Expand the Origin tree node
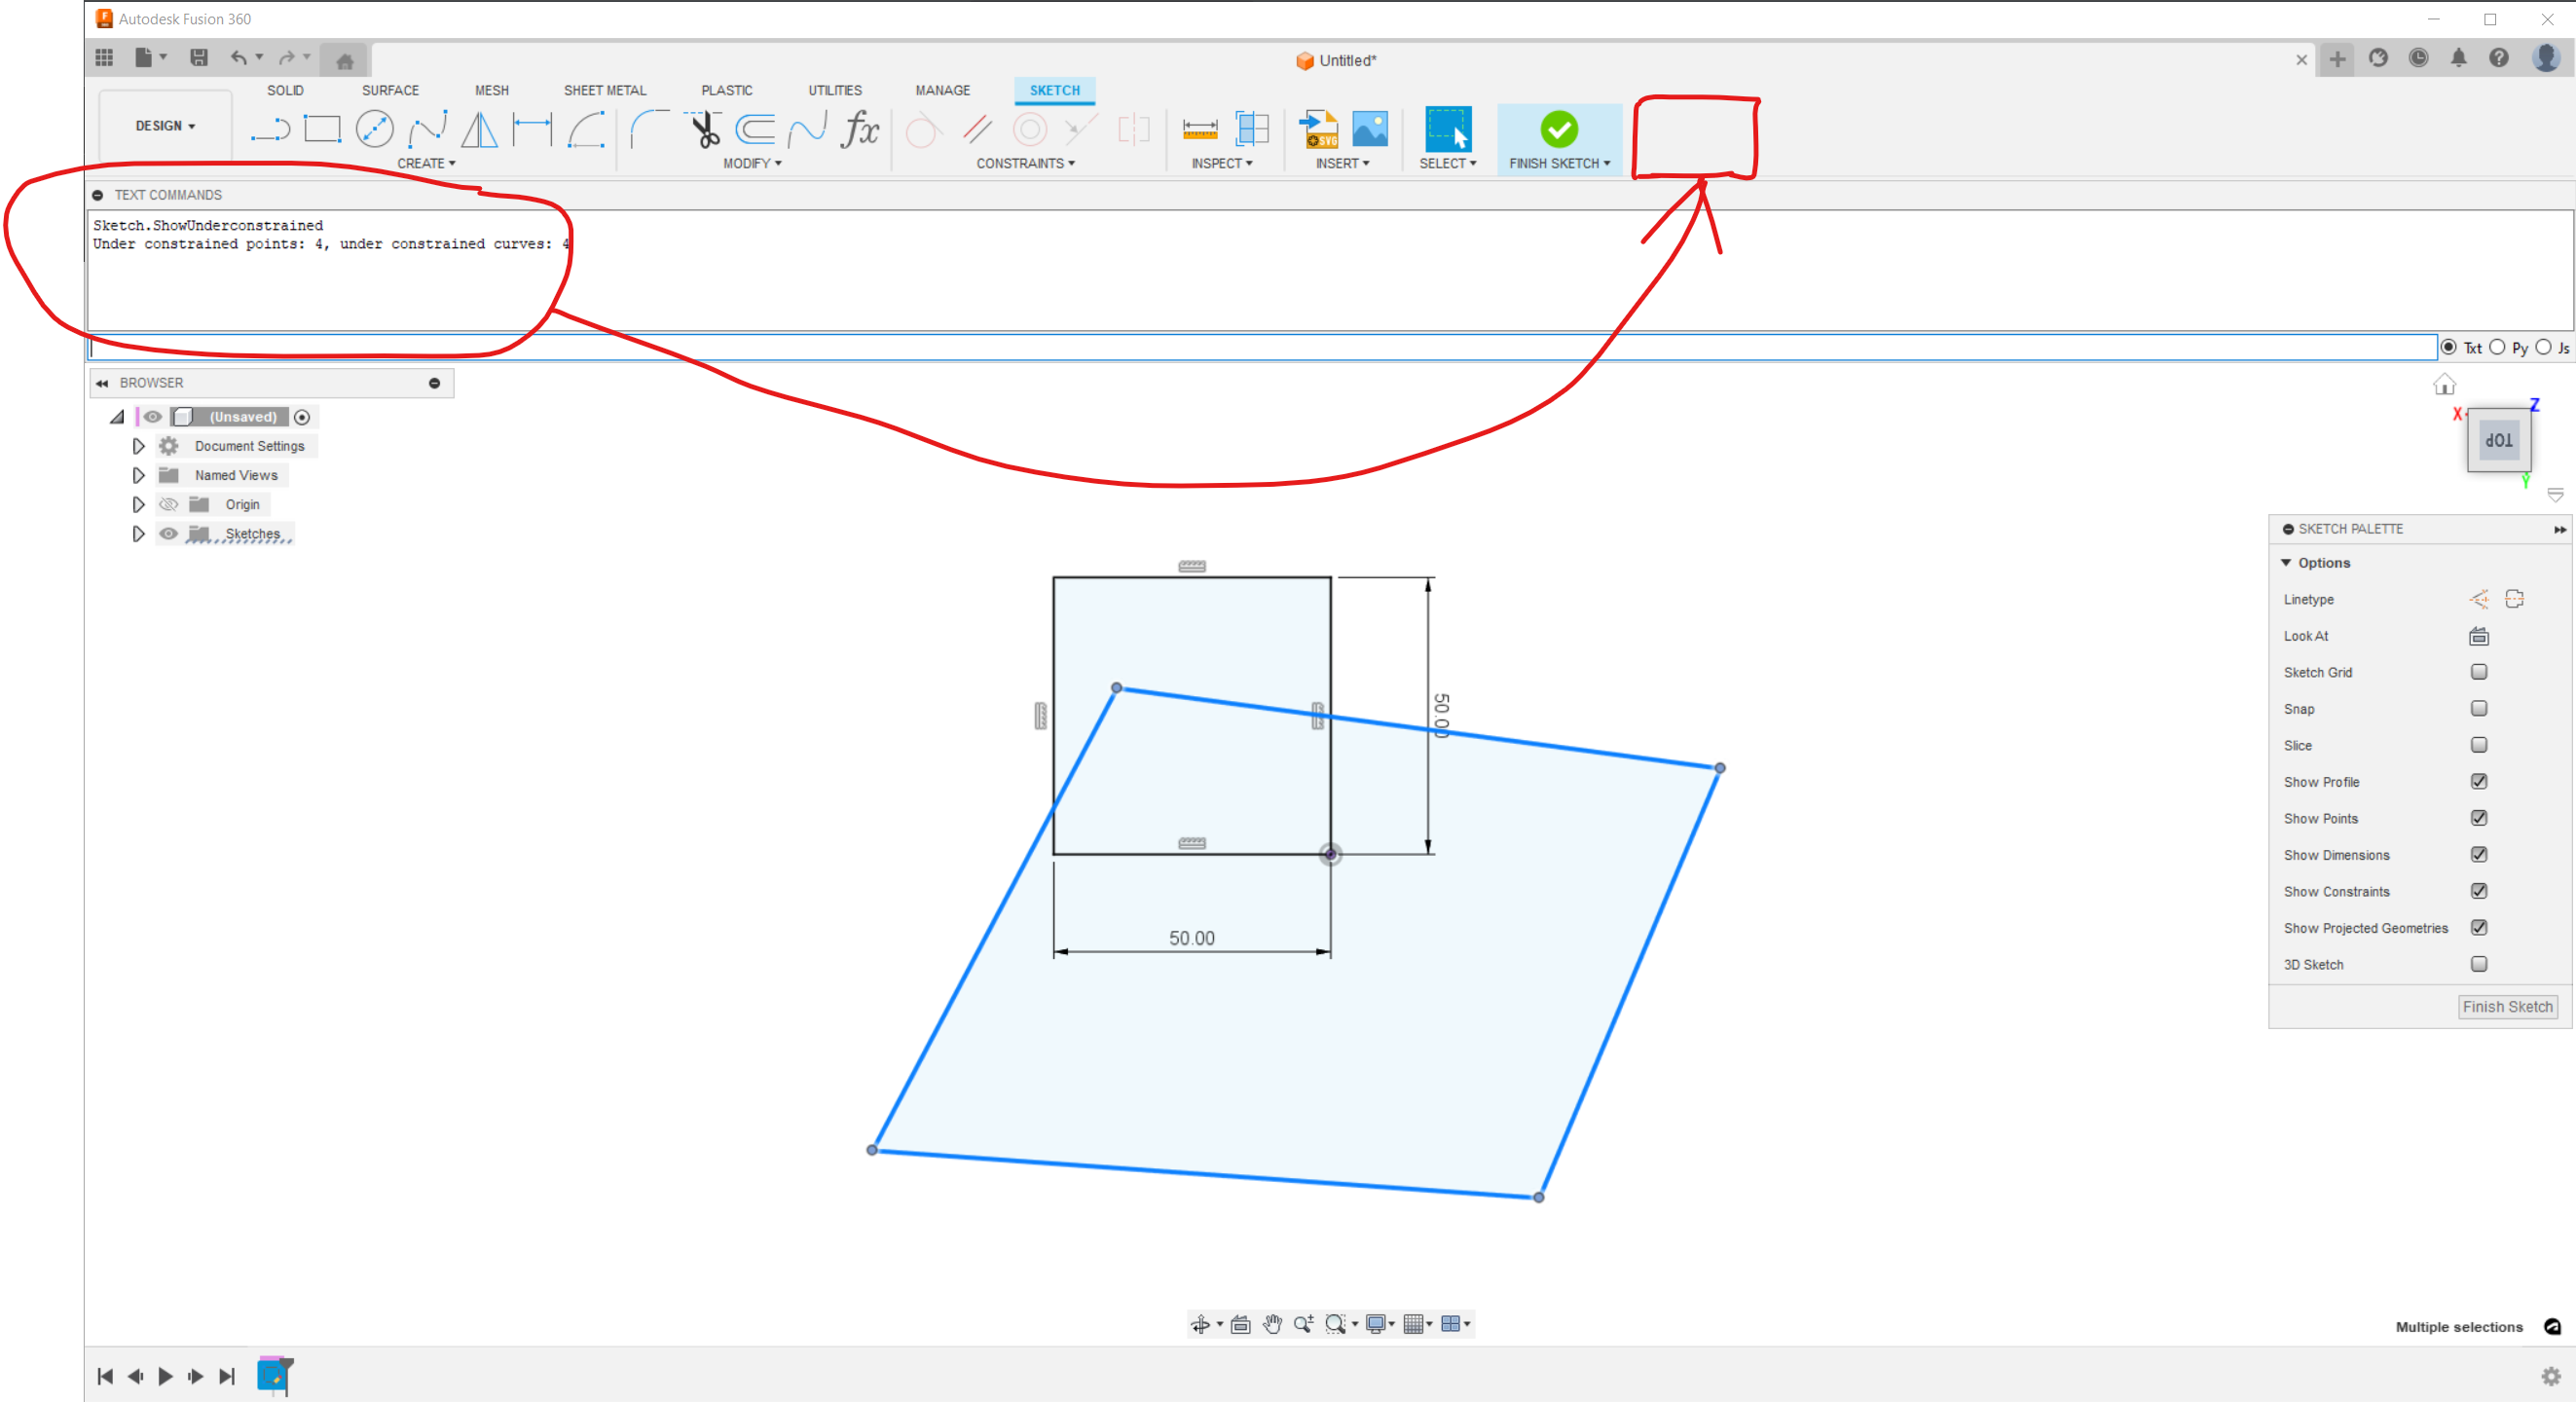Screen dimensions: 2576x1402 tap(138, 505)
